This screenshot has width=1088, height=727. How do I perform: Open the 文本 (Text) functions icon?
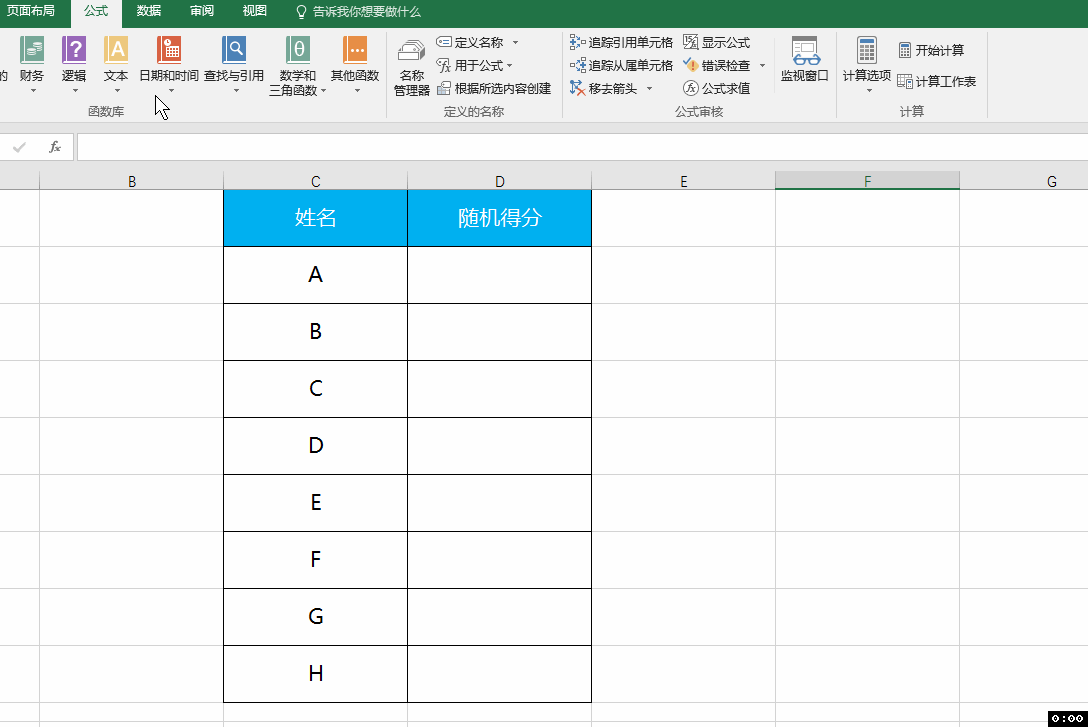coord(116,51)
